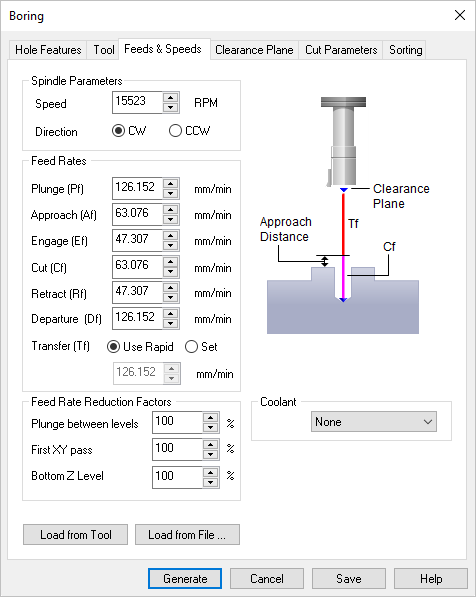This screenshot has width=476, height=597.
Task: Edit the Retract (Rf) value field
Action: [137, 292]
